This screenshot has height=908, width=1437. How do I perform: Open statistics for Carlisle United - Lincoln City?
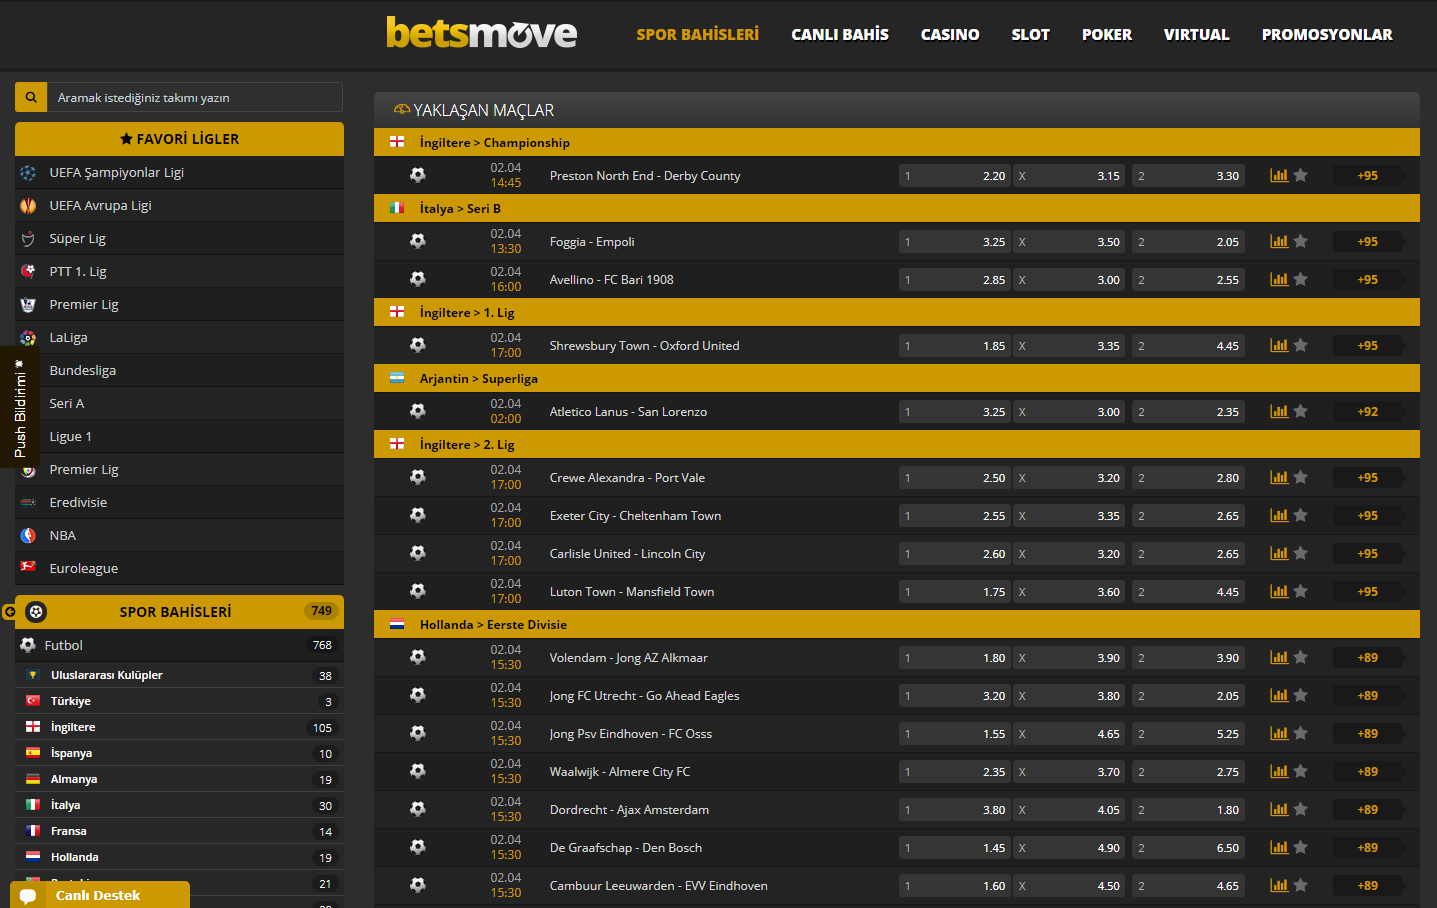(x=1279, y=553)
